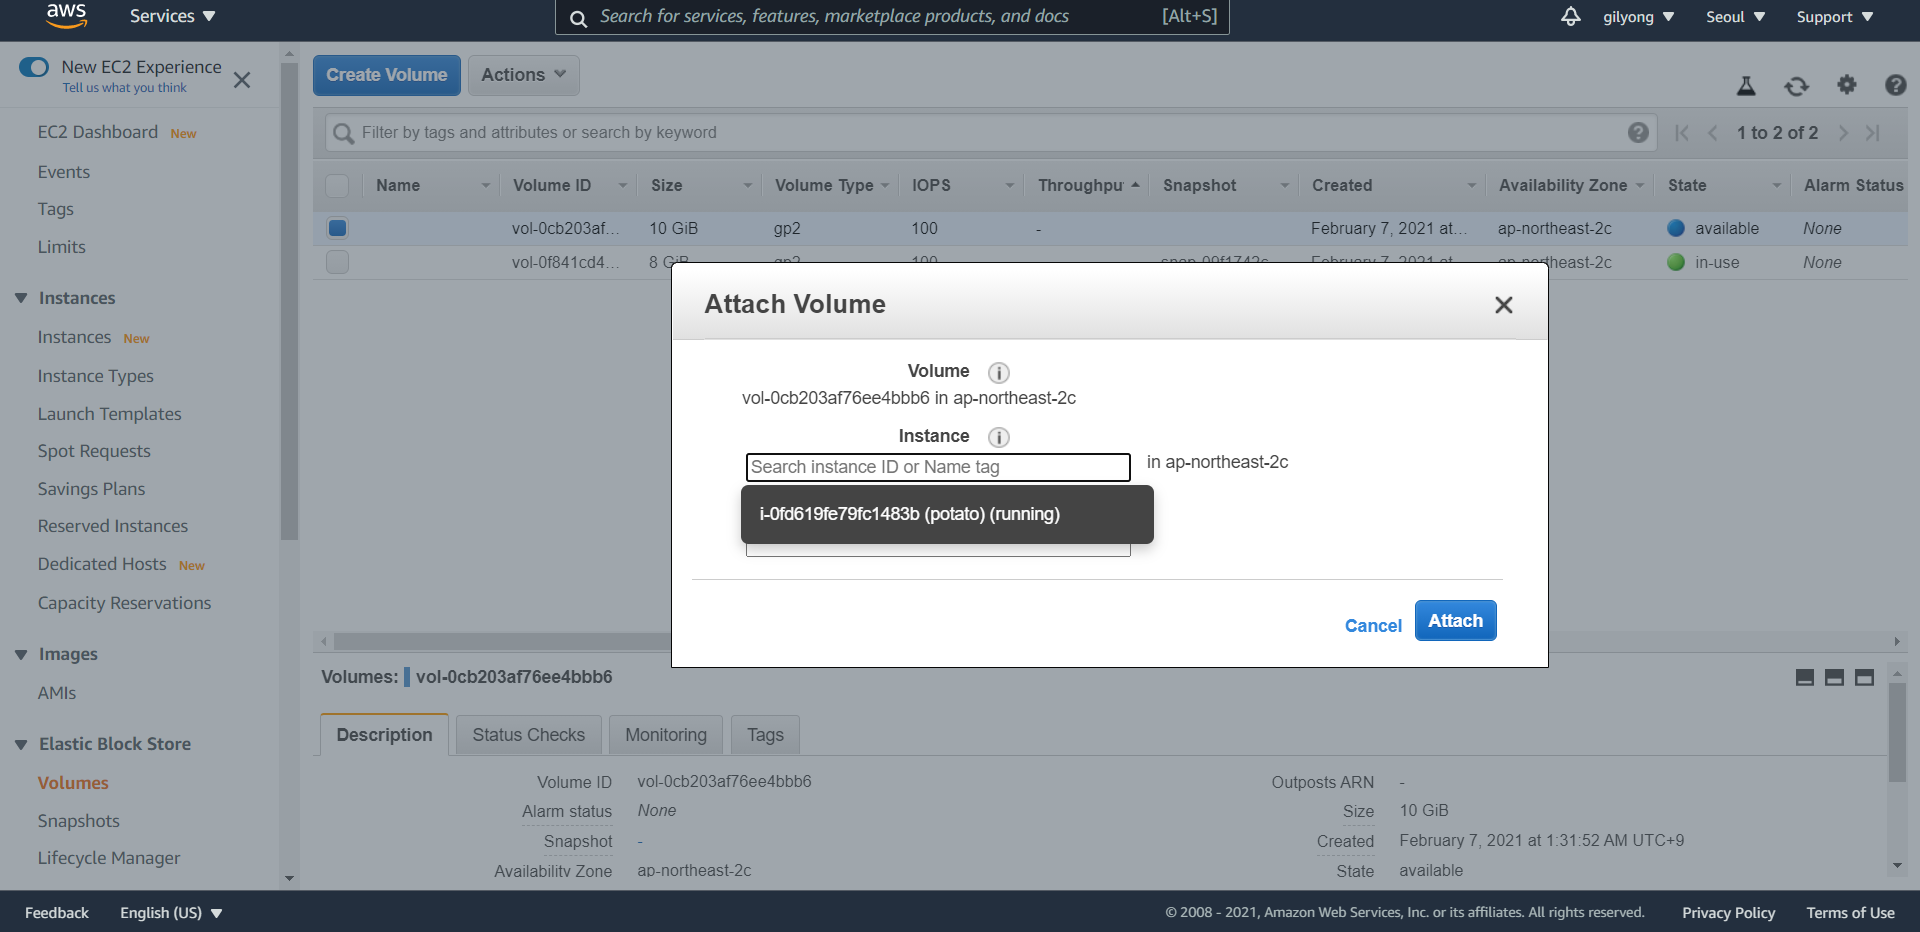Click the AWS global search box
The image size is (1920, 932).
(x=892, y=17)
